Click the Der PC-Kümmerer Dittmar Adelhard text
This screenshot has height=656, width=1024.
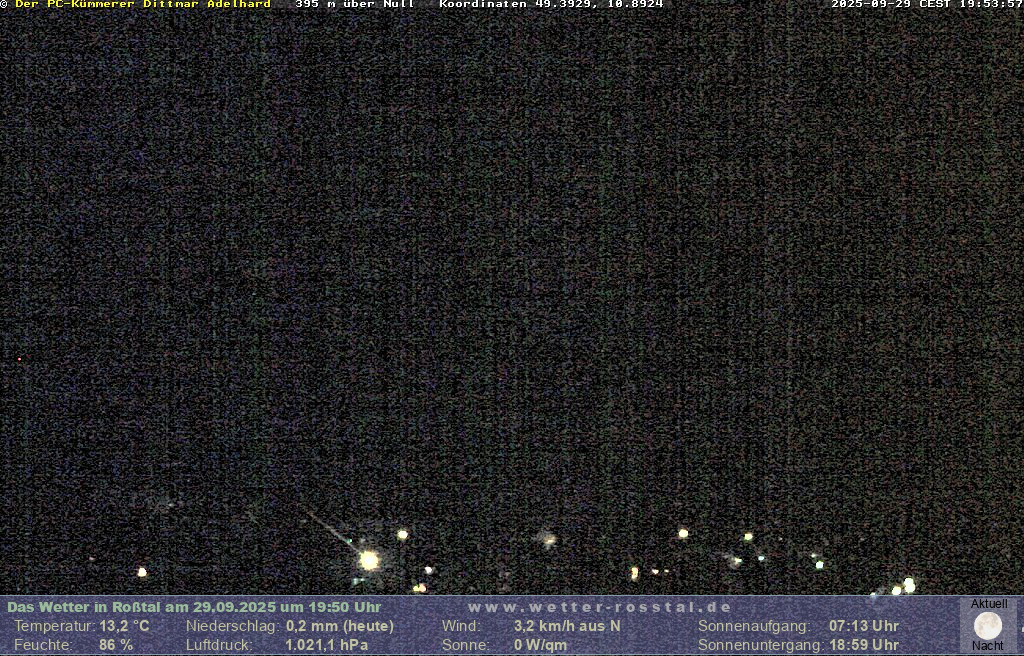click(143, 5)
